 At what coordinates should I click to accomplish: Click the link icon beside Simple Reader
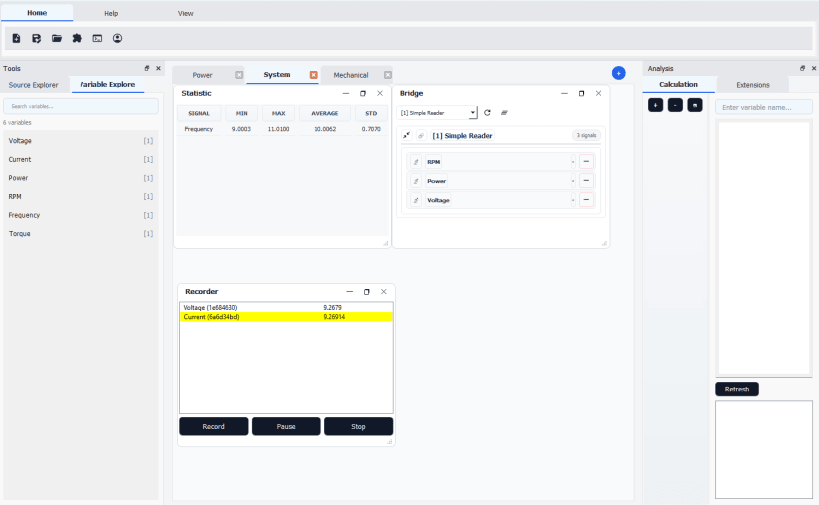pyautogui.click(x=421, y=135)
